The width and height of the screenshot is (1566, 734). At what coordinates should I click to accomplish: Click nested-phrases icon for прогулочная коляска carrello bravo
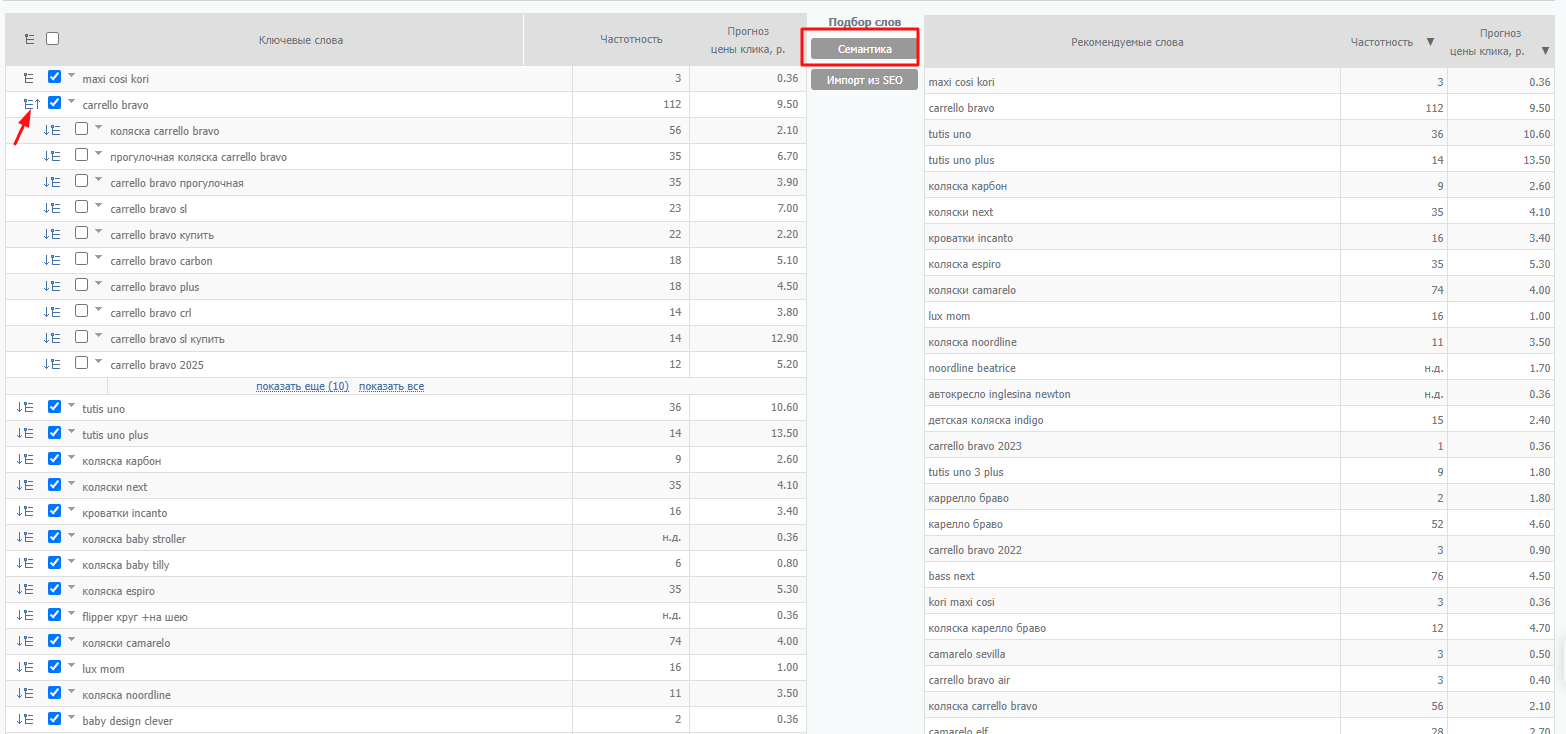tap(53, 155)
